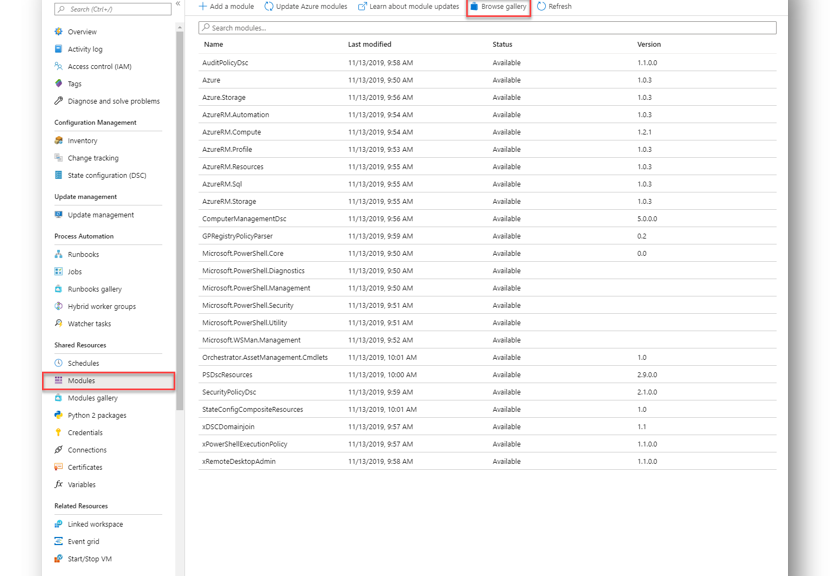The image size is (839, 576).
Task: Click the Watcher tasks icon
Action: tap(58, 323)
